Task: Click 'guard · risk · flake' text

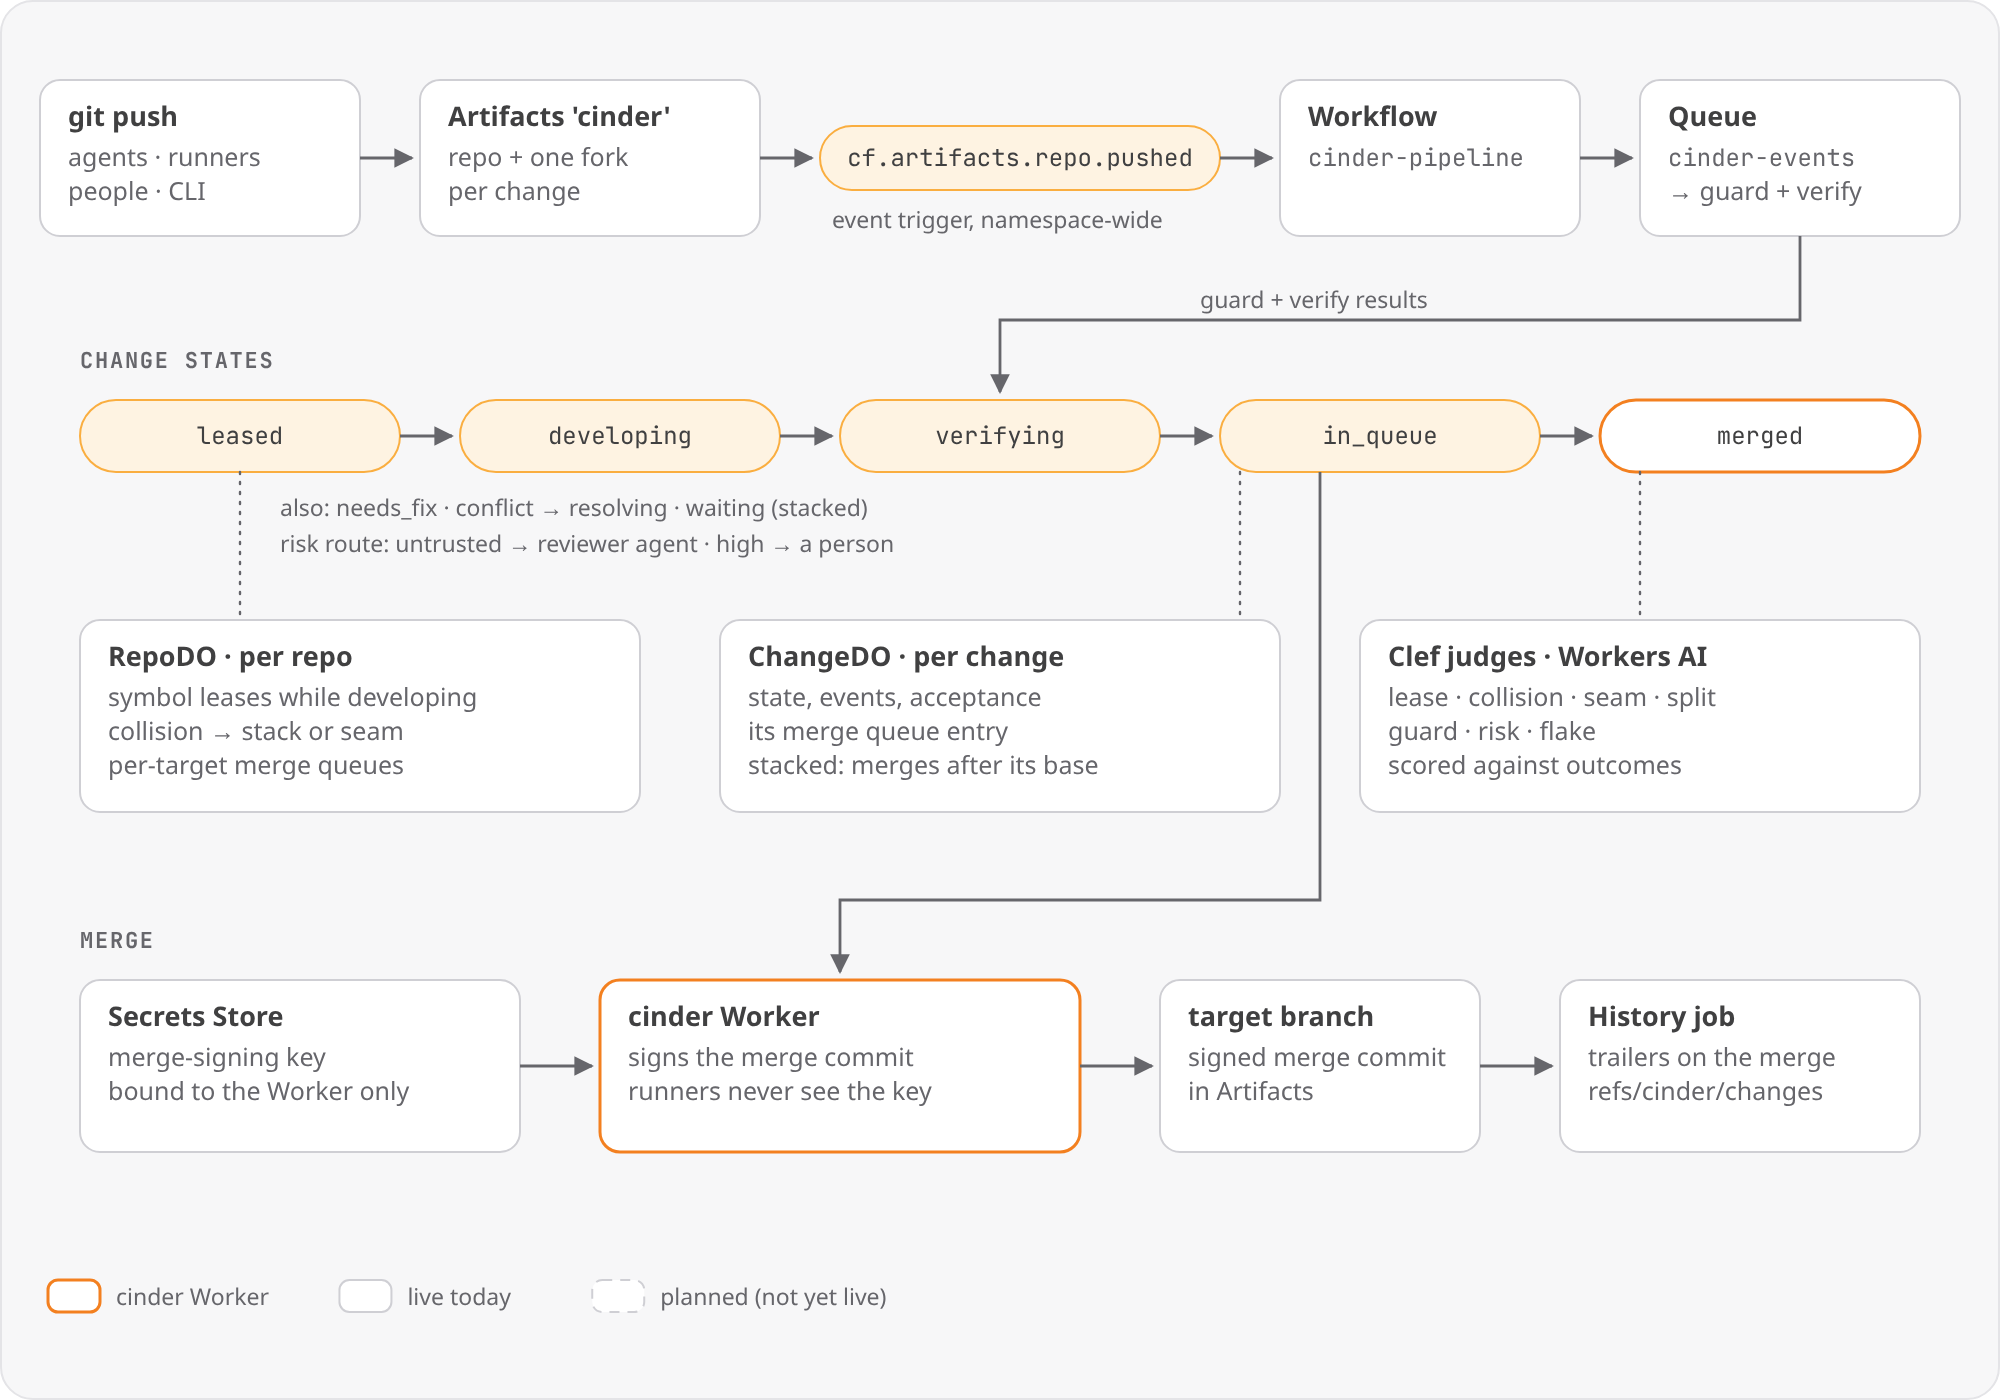Action: pos(1492,731)
